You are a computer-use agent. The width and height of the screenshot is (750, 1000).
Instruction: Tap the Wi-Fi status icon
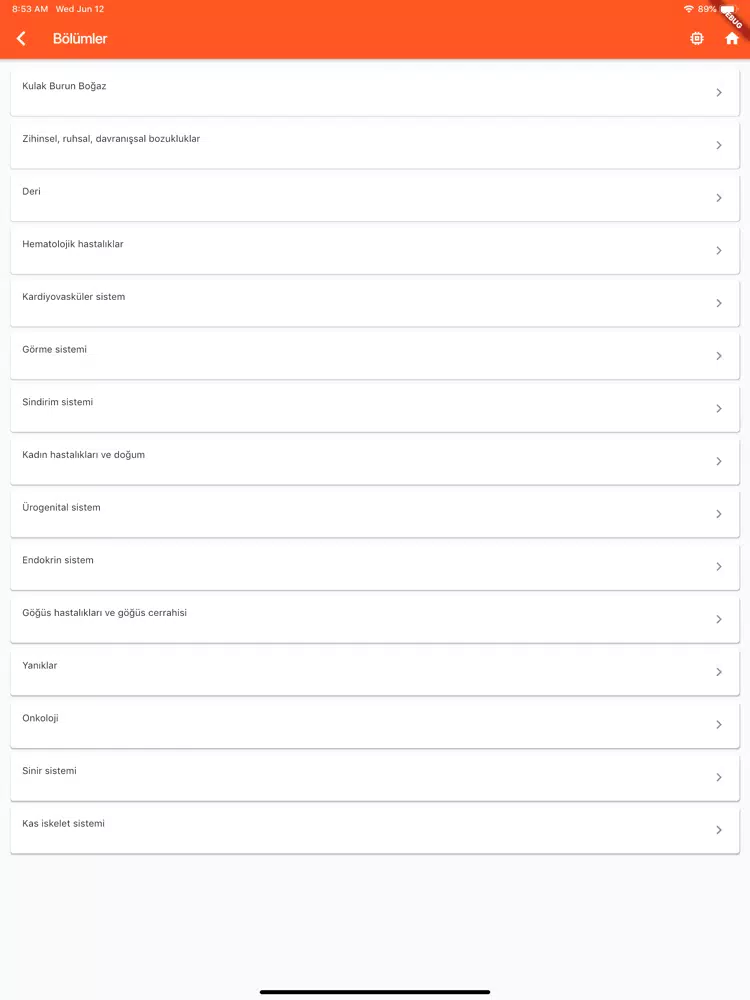pyautogui.click(x=688, y=9)
